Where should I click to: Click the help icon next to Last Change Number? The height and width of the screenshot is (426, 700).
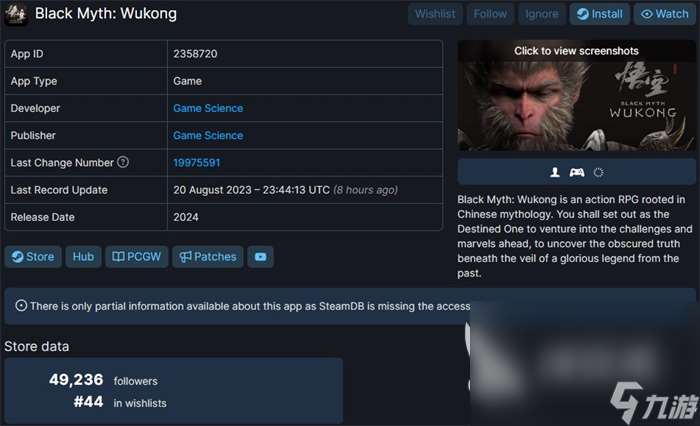click(123, 162)
